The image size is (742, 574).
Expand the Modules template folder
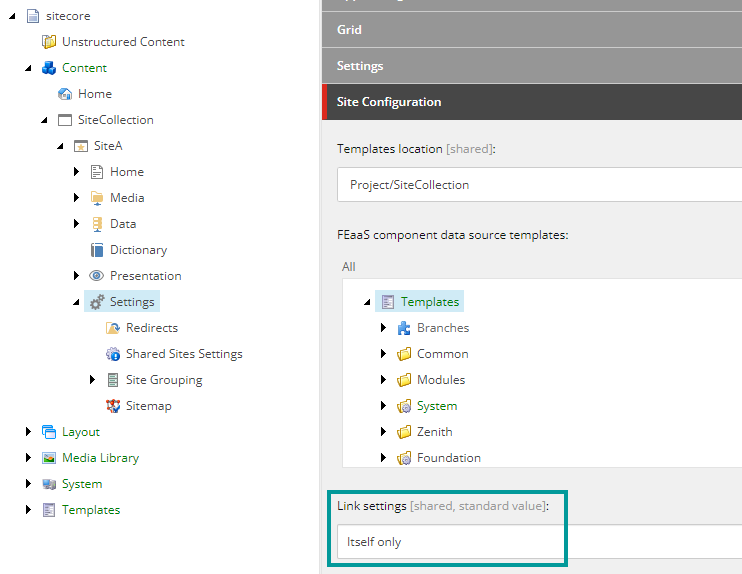383,380
